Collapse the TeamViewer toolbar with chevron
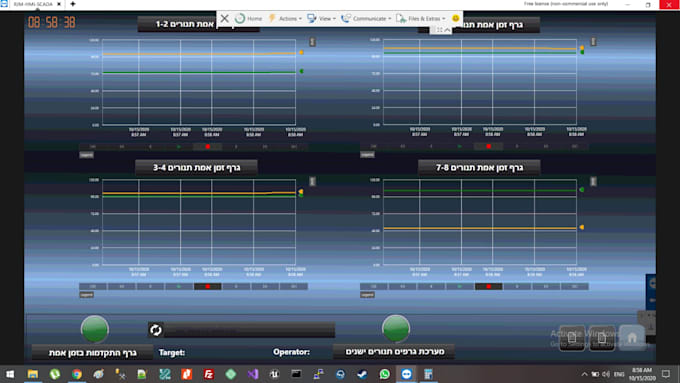 (448, 30)
